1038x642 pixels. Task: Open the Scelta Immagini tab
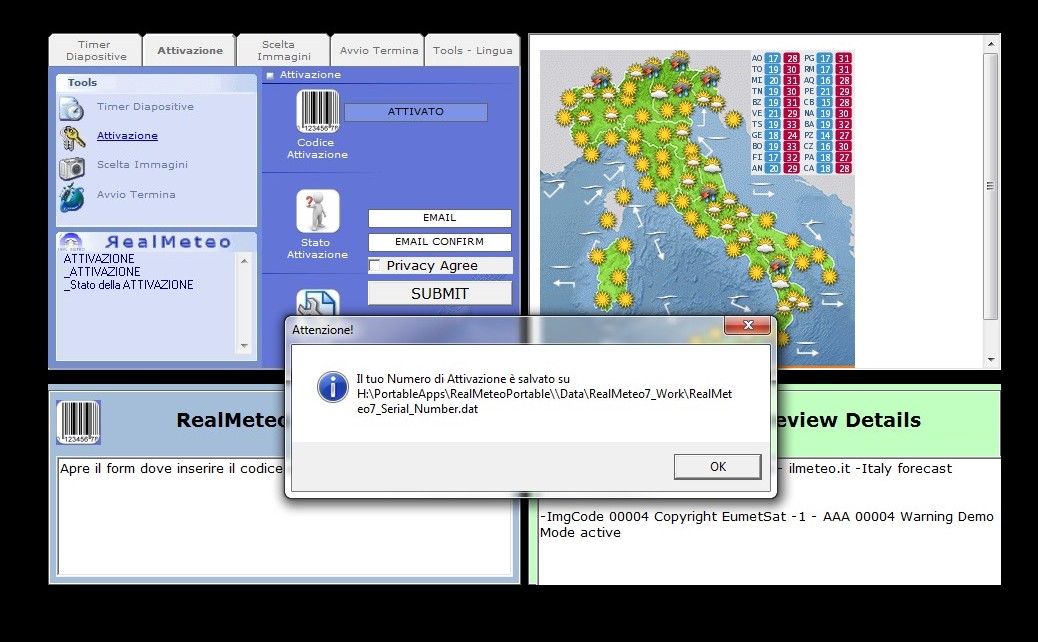[283, 50]
